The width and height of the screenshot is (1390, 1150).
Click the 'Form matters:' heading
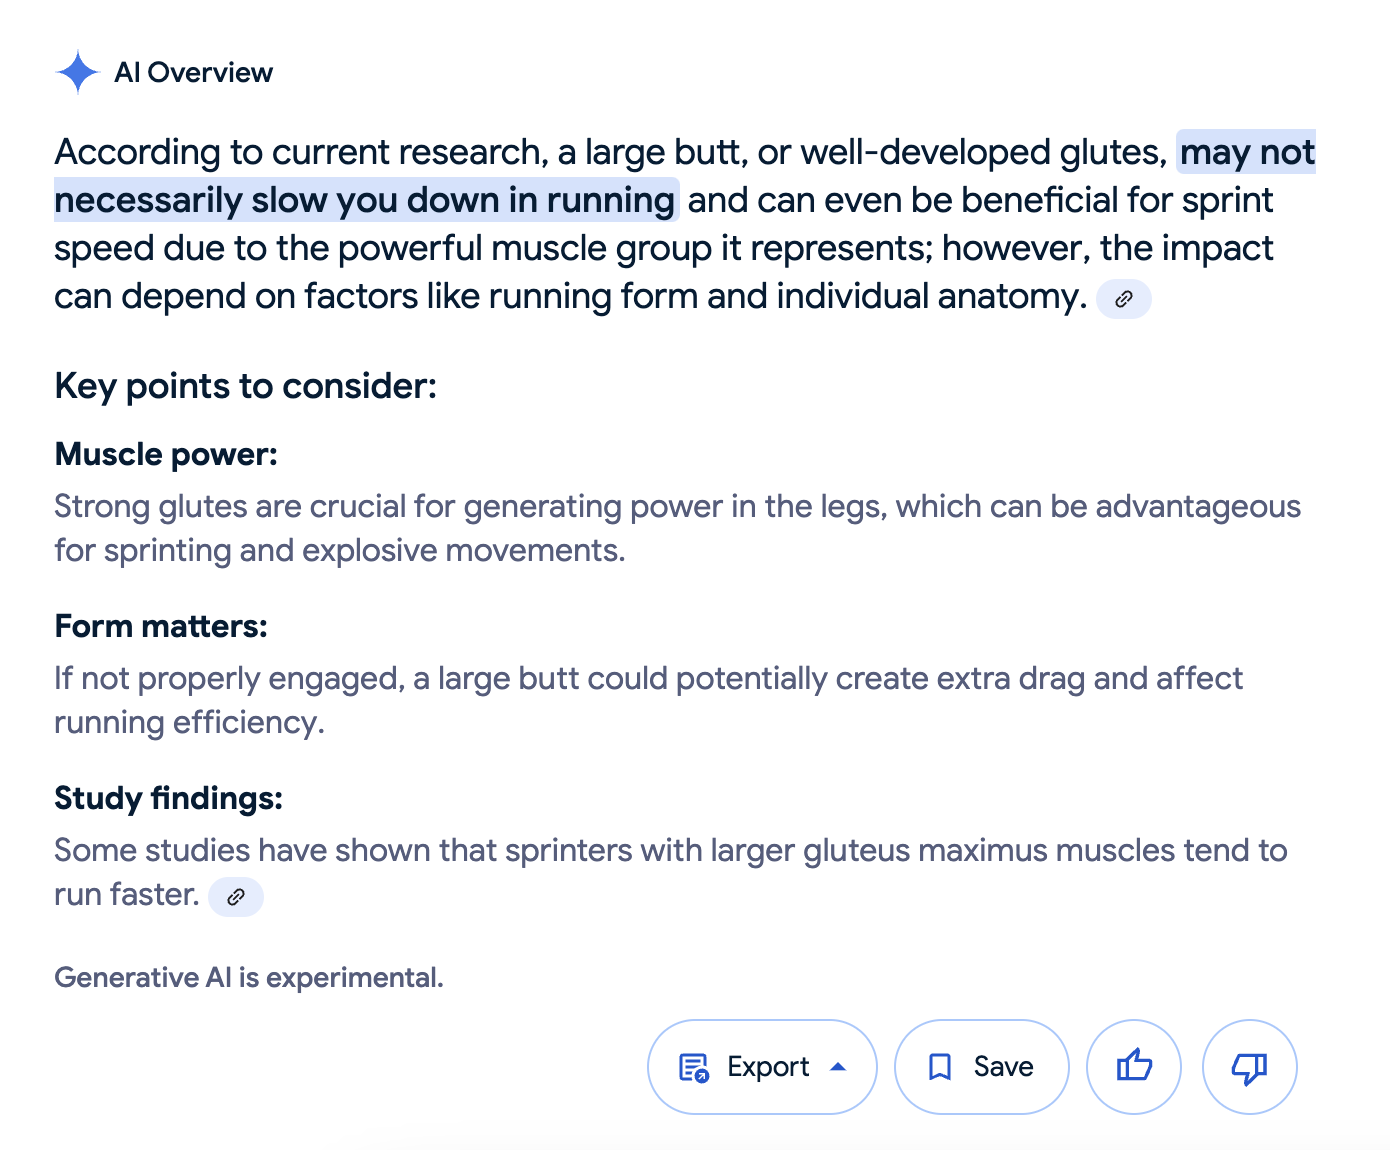tap(161, 626)
